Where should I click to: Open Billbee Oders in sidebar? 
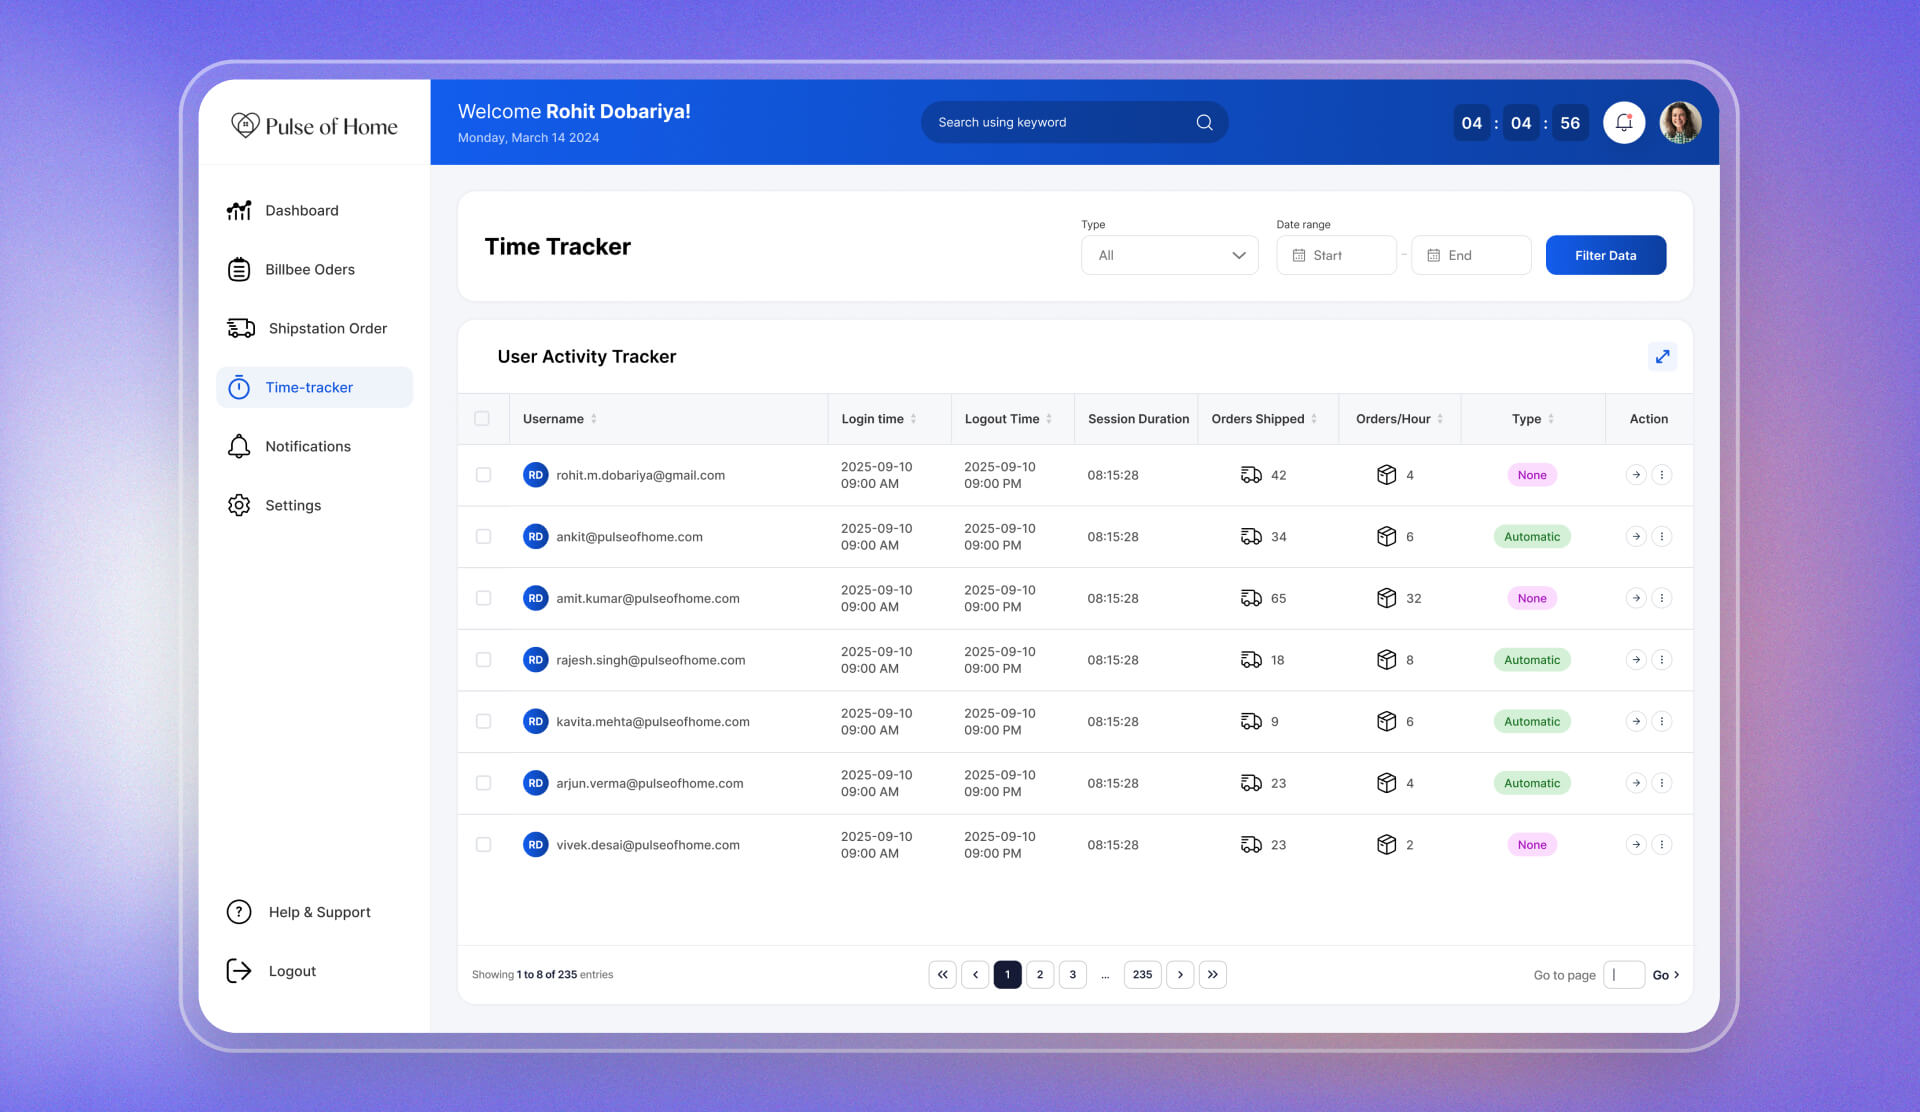309,270
